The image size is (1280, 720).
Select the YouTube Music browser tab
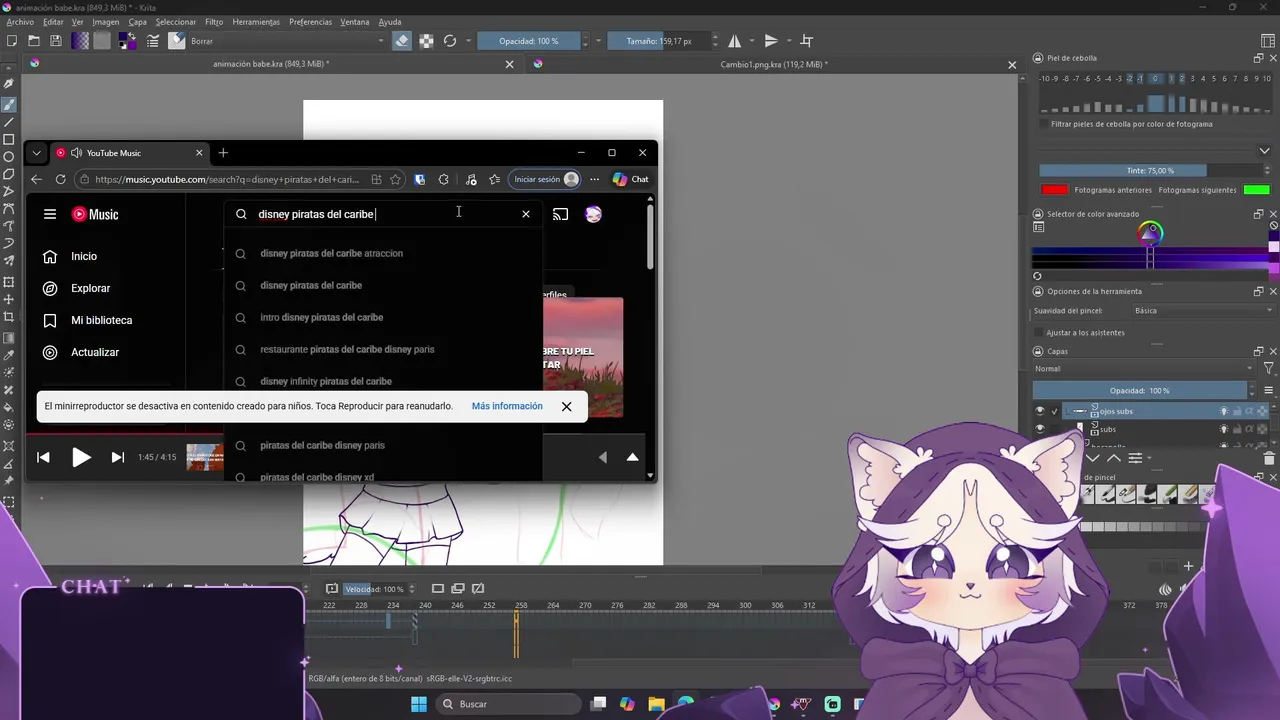[x=129, y=153]
